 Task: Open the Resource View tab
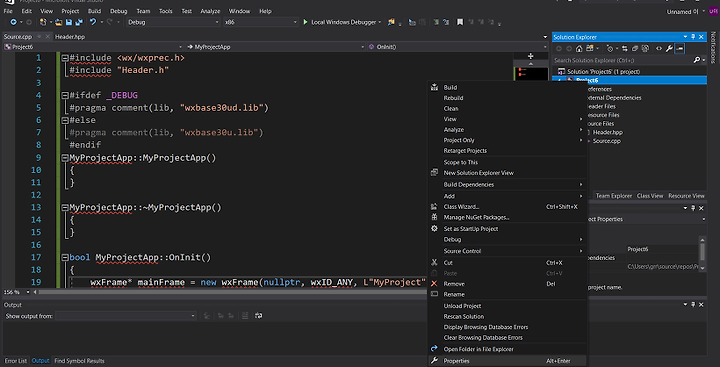click(x=686, y=196)
